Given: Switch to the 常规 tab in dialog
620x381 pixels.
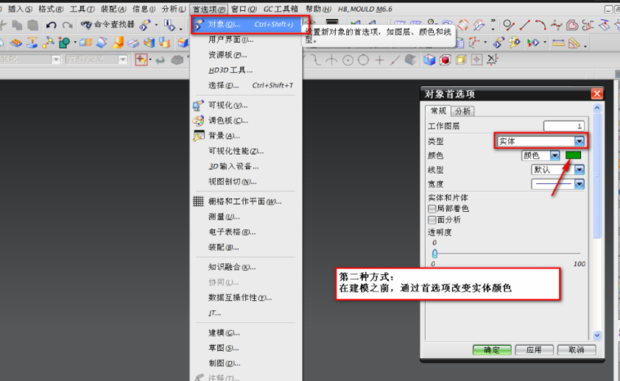Looking at the screenshot, I should tap(439, 111).
